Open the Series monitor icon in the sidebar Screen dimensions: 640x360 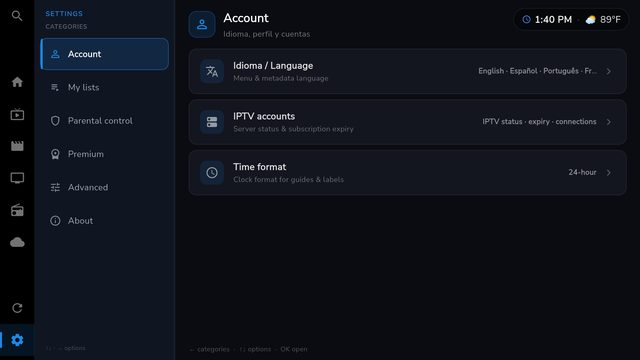coord(17,178)
